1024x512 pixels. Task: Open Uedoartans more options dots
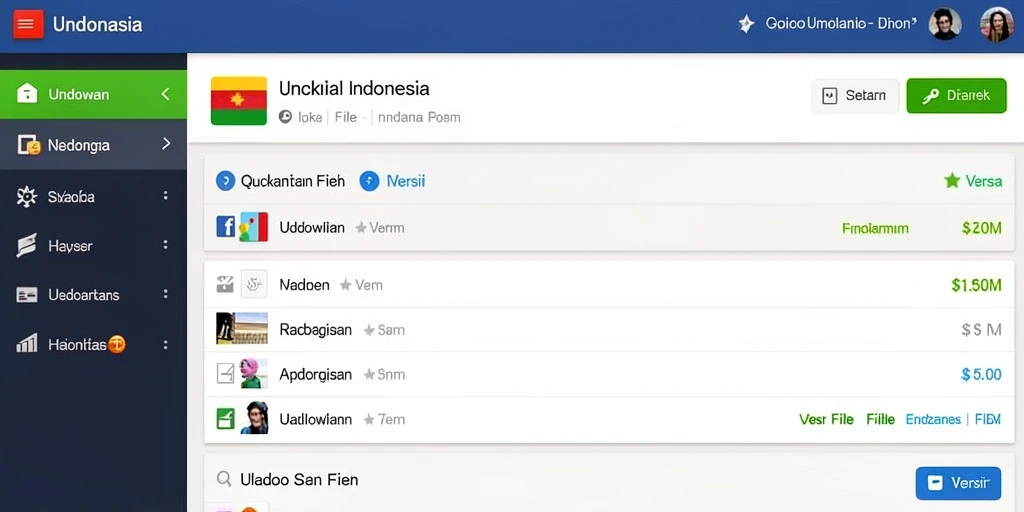point(166,294)
